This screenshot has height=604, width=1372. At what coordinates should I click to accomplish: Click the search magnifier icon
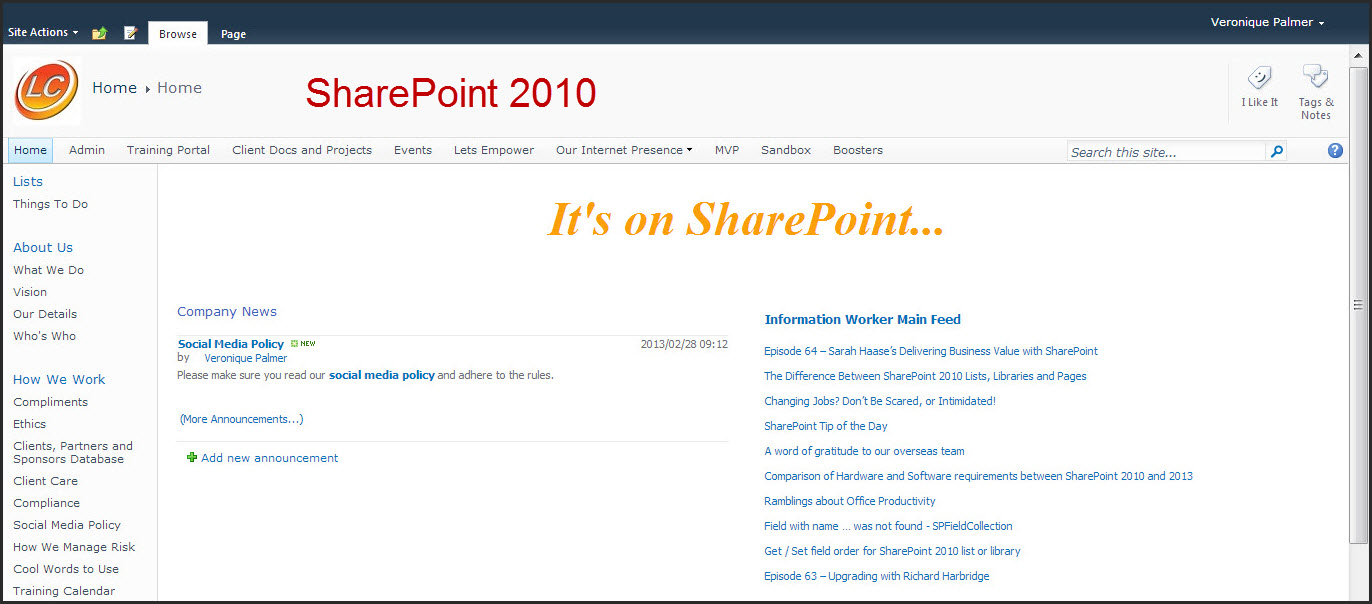coord(1276,152)
